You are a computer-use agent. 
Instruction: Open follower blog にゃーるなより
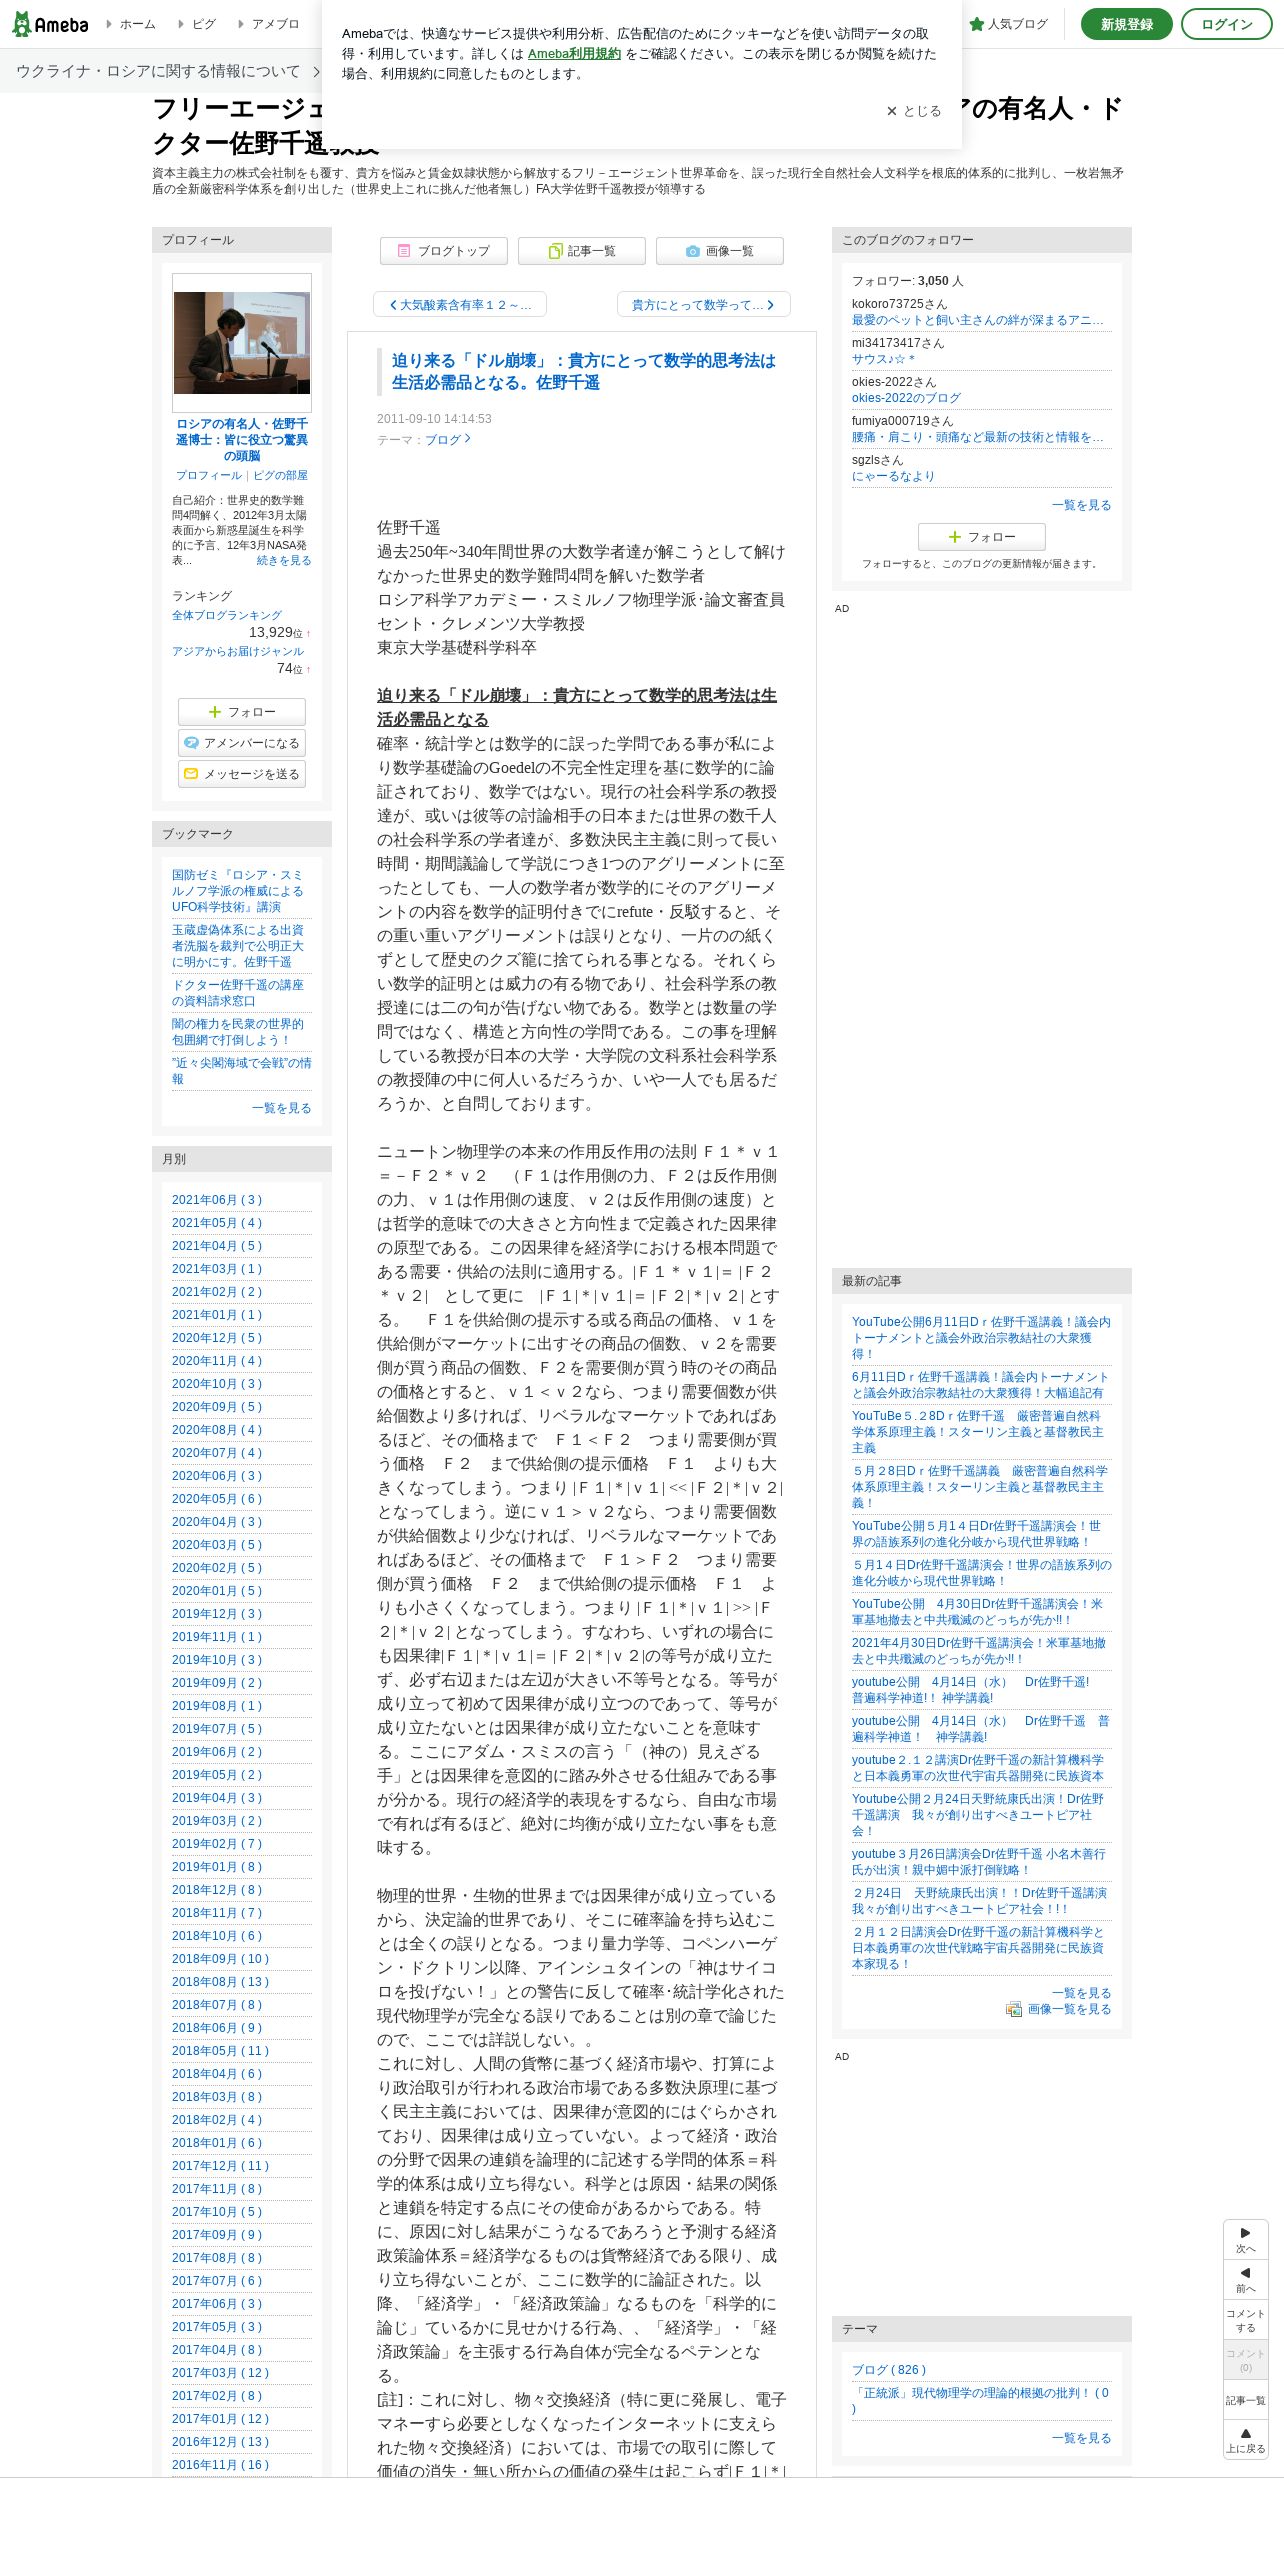[x=893, y=476]
